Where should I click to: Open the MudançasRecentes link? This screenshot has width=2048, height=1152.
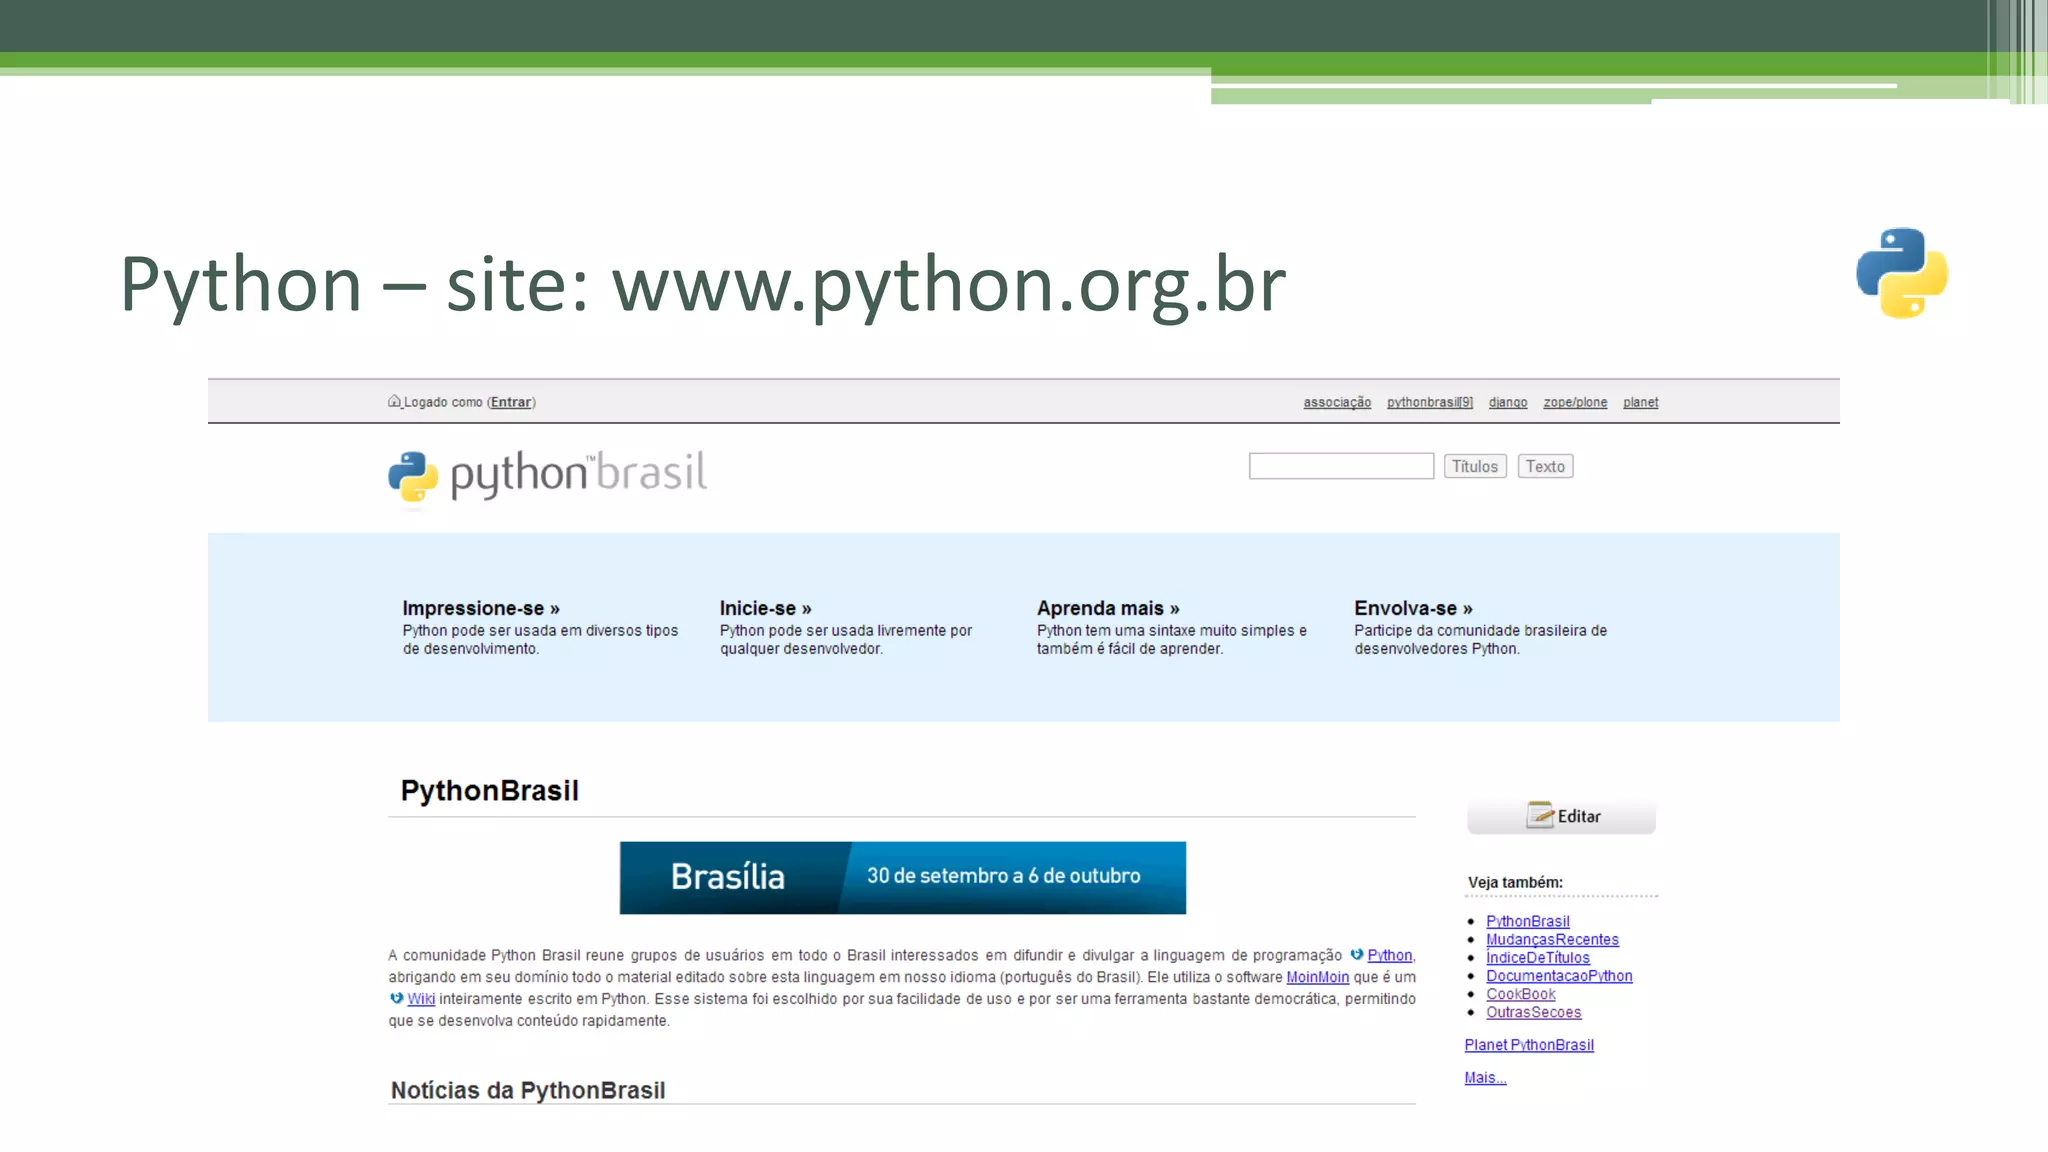[1552, 939]
